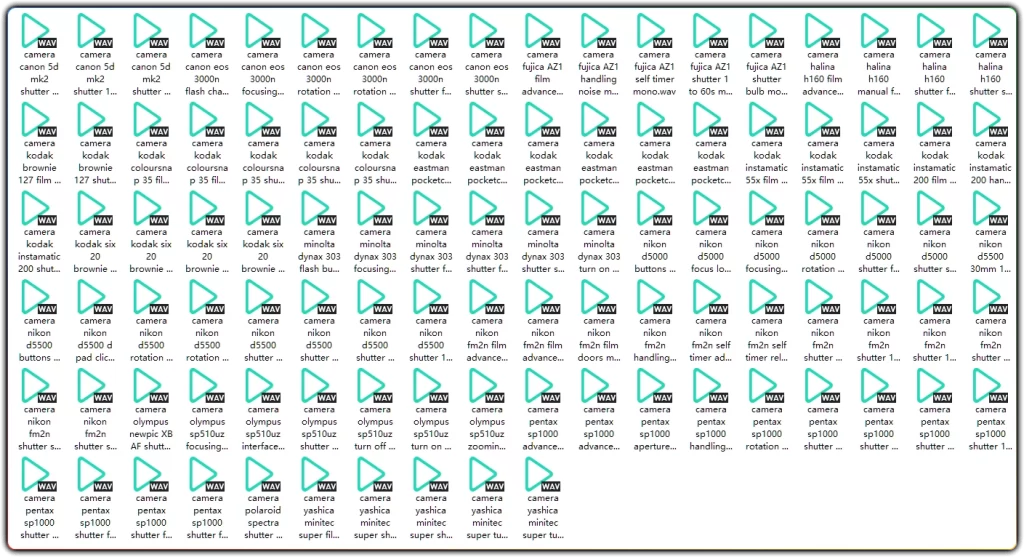Pick the minolta dynax 303 turn on icon

[599, 208]
